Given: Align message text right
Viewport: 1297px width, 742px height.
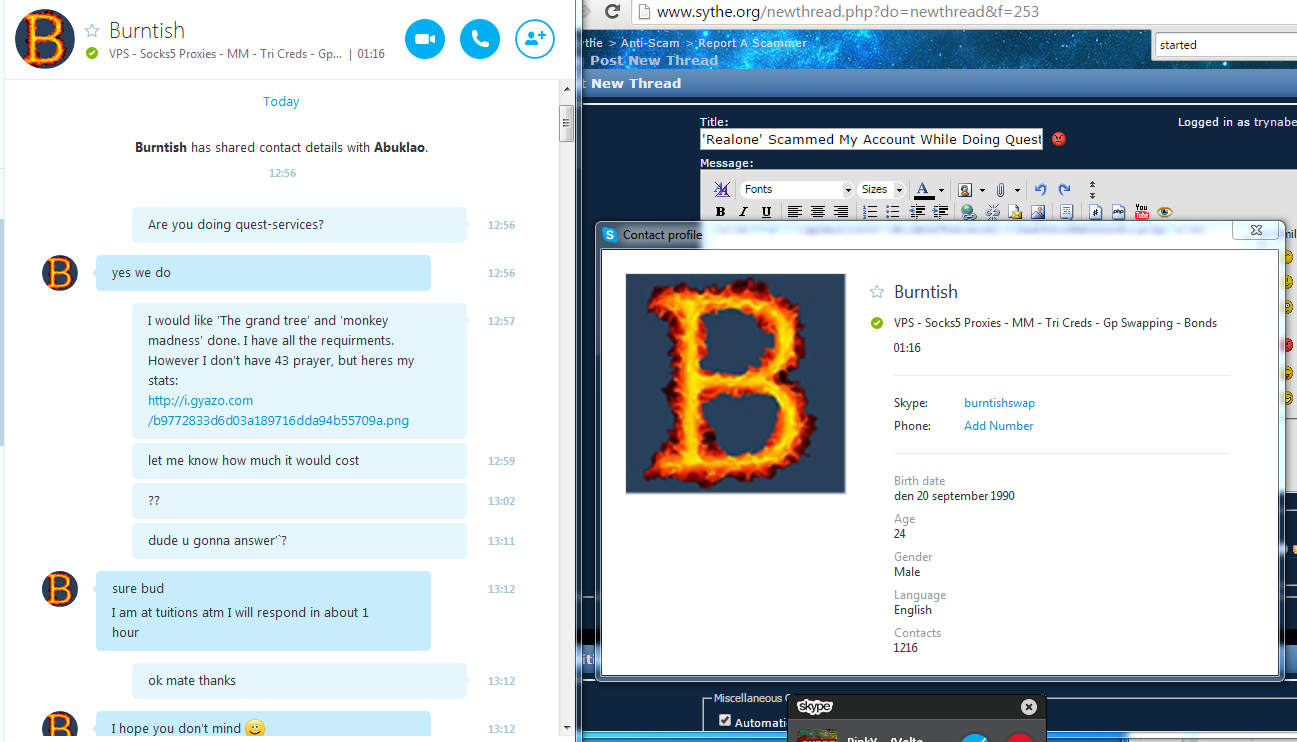Looking at the screenshot, I should tap(841, 212).
